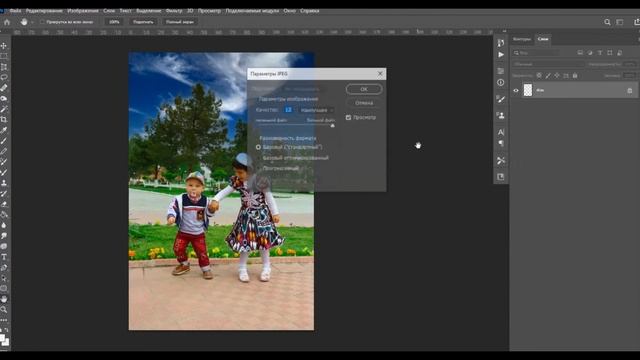Open the layer opacity dropdown
This screenshot has width=640, height=360.
[630, 64]
